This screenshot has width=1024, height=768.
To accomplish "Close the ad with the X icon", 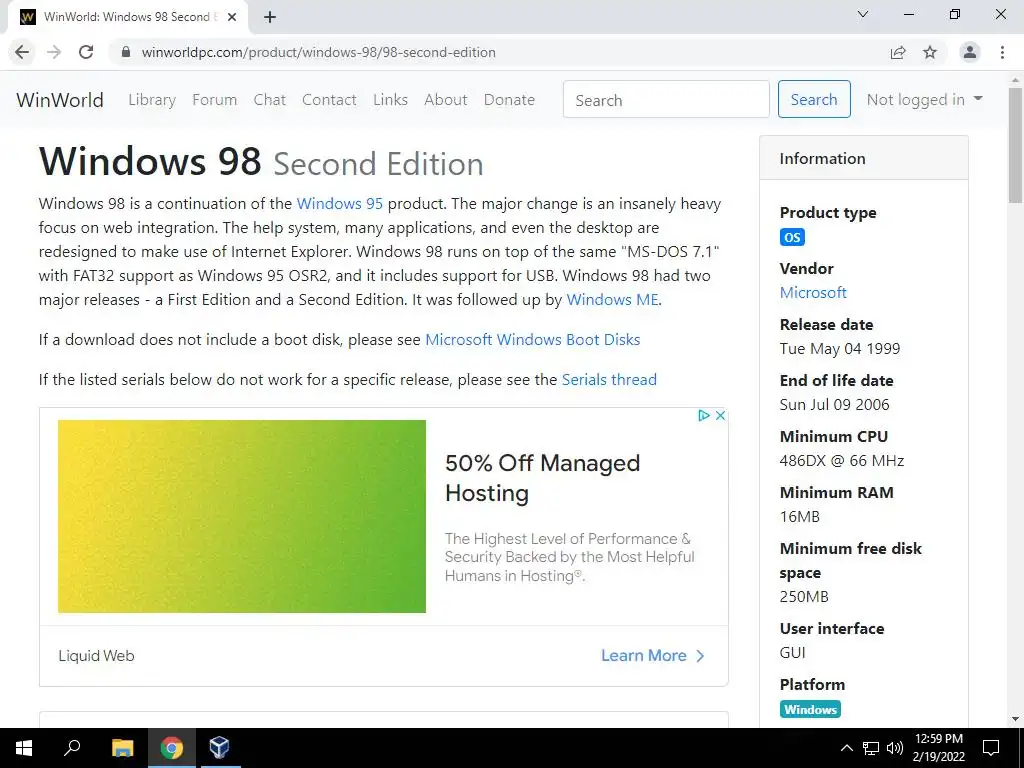I will pyautogui.click(x=720, y=415).
